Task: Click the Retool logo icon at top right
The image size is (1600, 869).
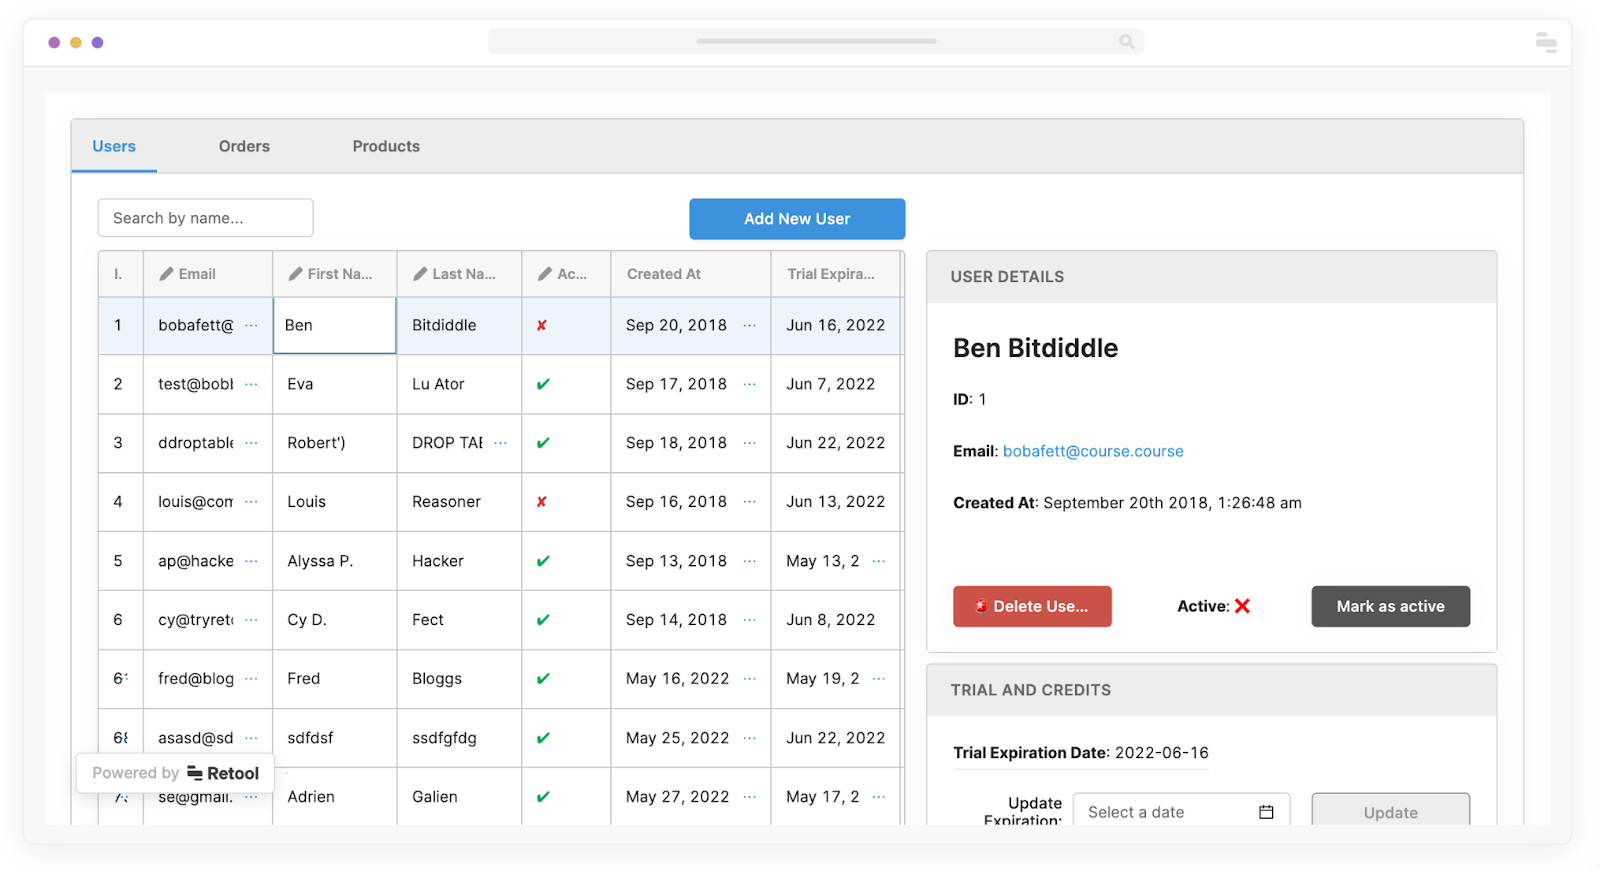Action: point(1546,42)
